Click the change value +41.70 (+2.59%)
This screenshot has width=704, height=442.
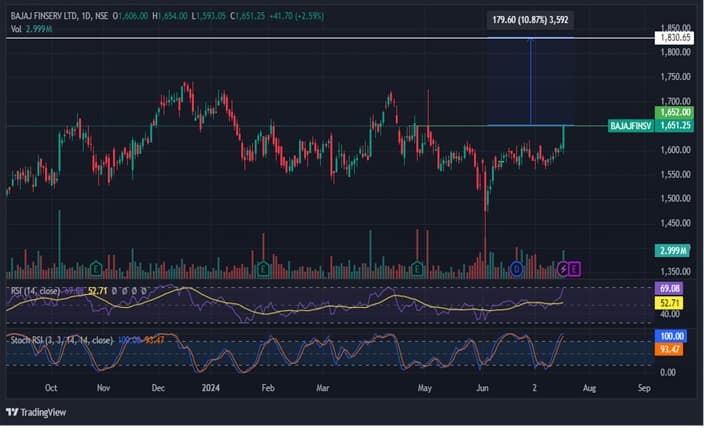click(296, 16)
